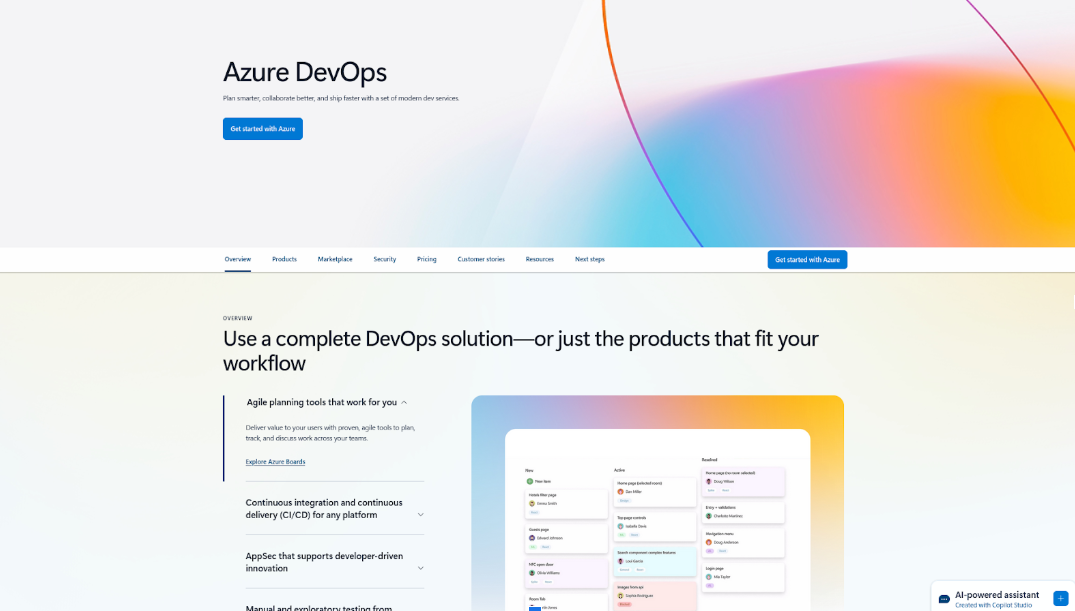This screenshot has width=1075, height=611.
Task: Click Continuous integration and continuous delivery heading
Action: 324,509
